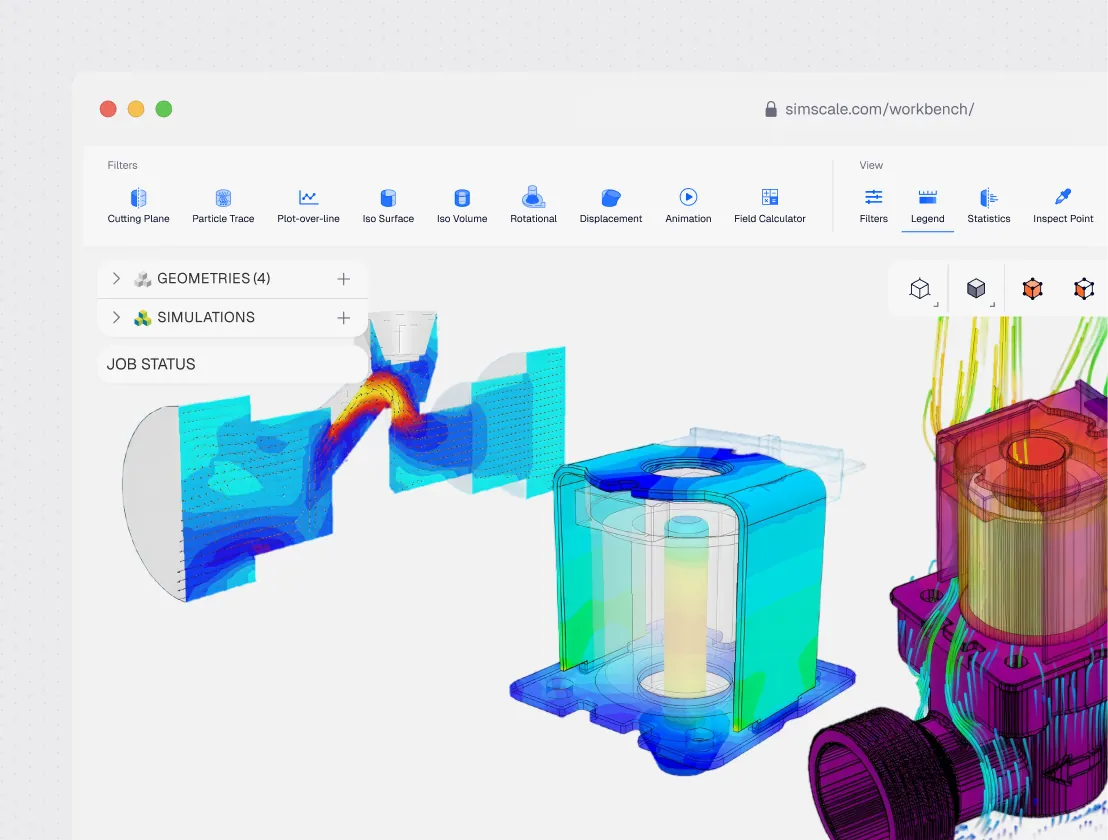Open the Field Calculator
Screen dimensions: 1108x840
770,206
